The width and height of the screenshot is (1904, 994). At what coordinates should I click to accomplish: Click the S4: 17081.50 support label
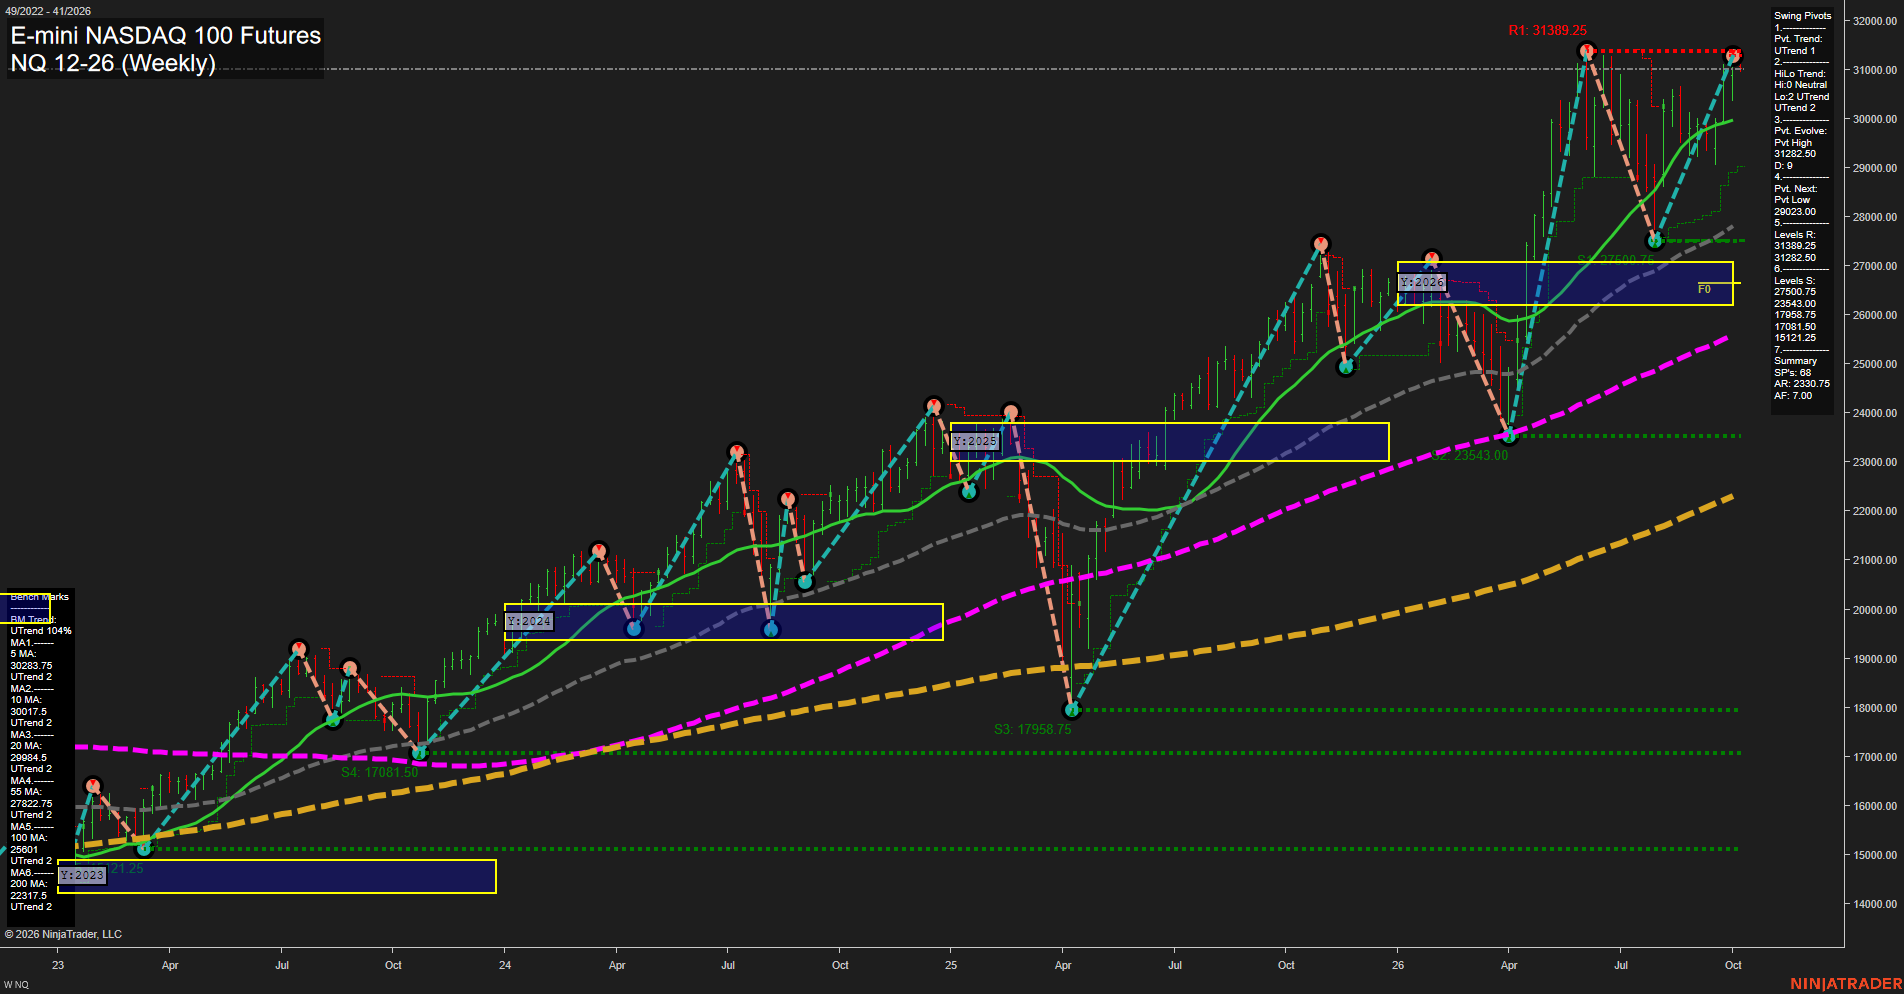click(x=379, y=772)
